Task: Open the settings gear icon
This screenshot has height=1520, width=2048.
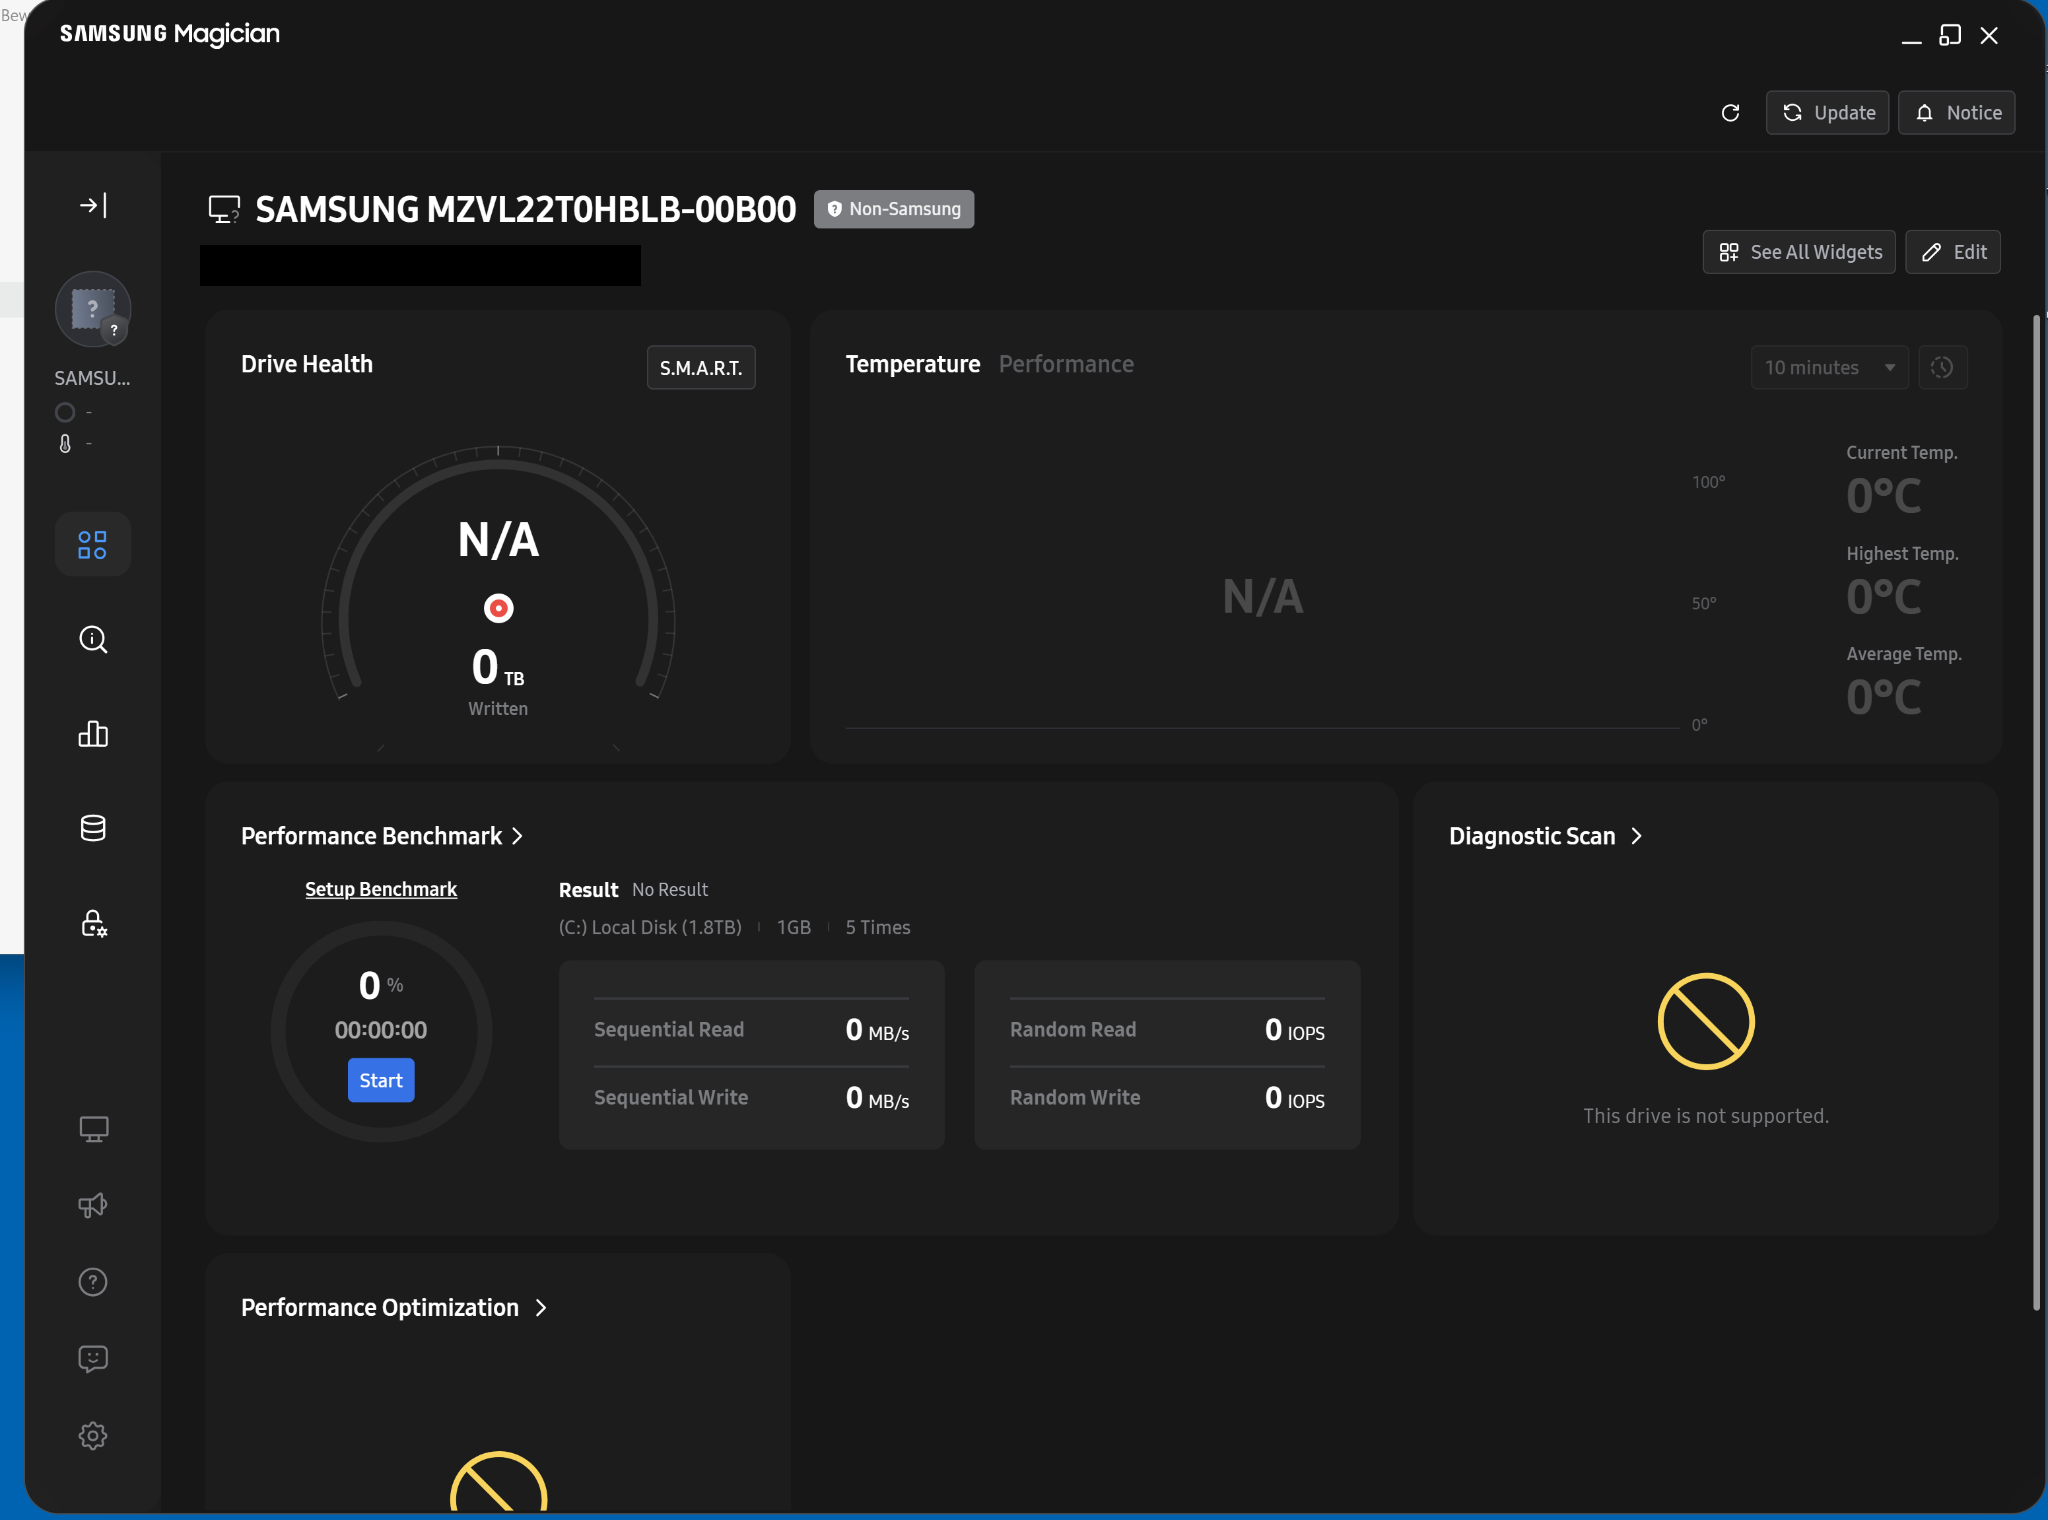Action: (93, 1436)
